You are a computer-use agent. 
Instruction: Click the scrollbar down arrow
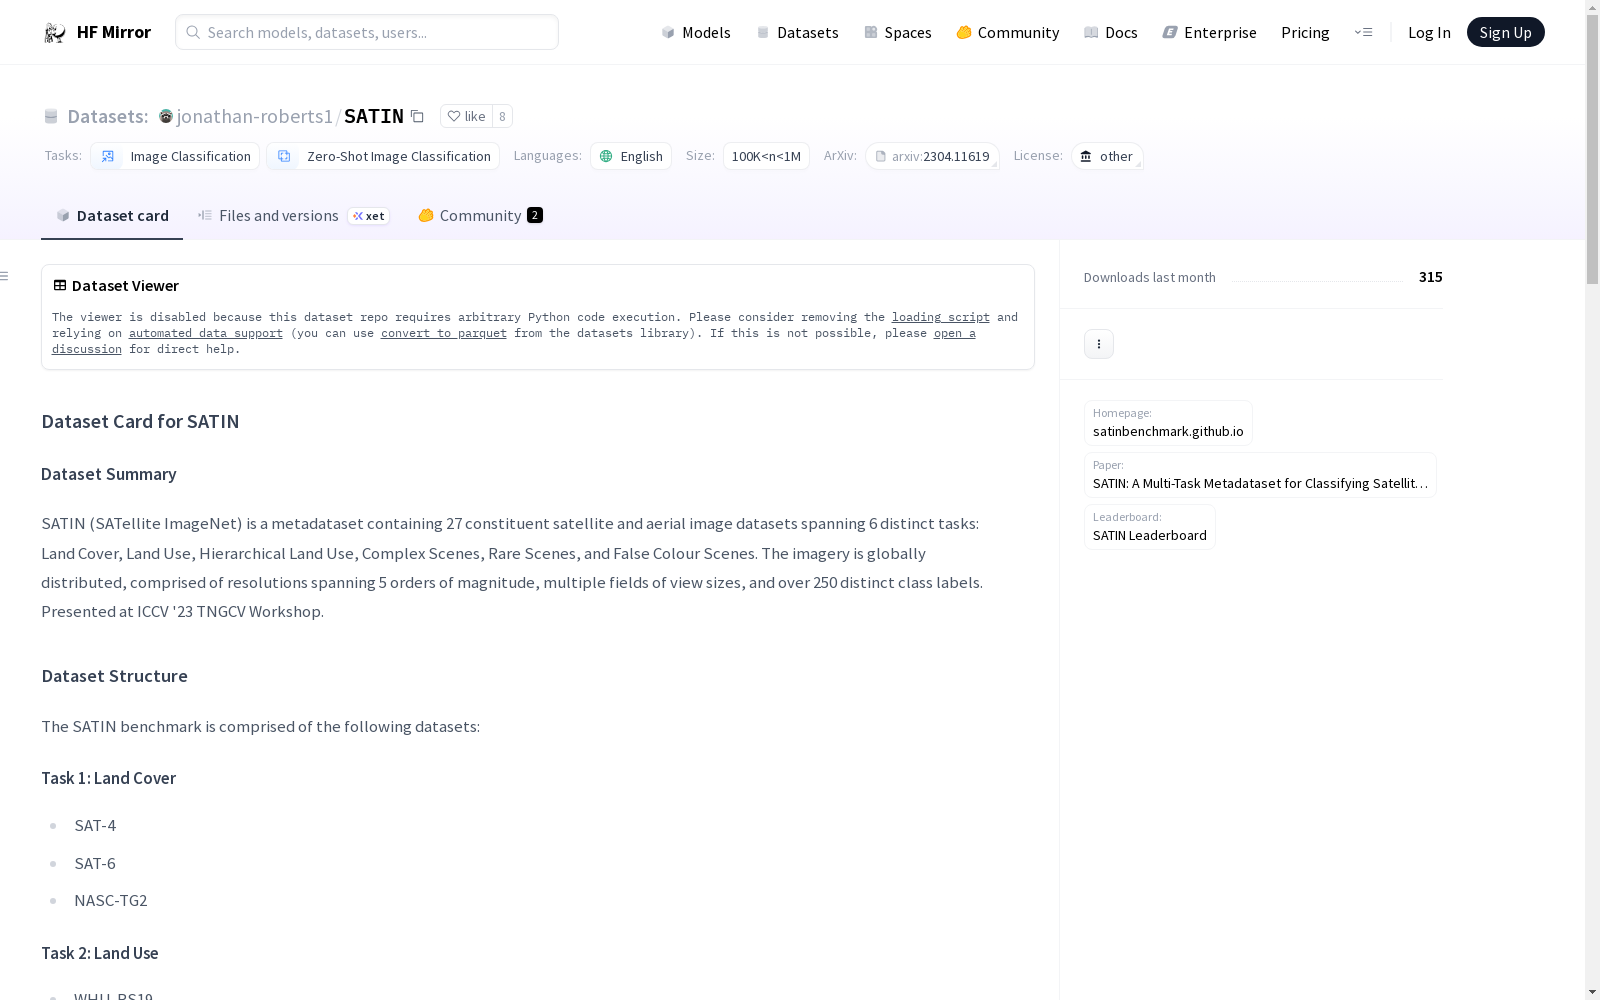[x=1592, y=992]
